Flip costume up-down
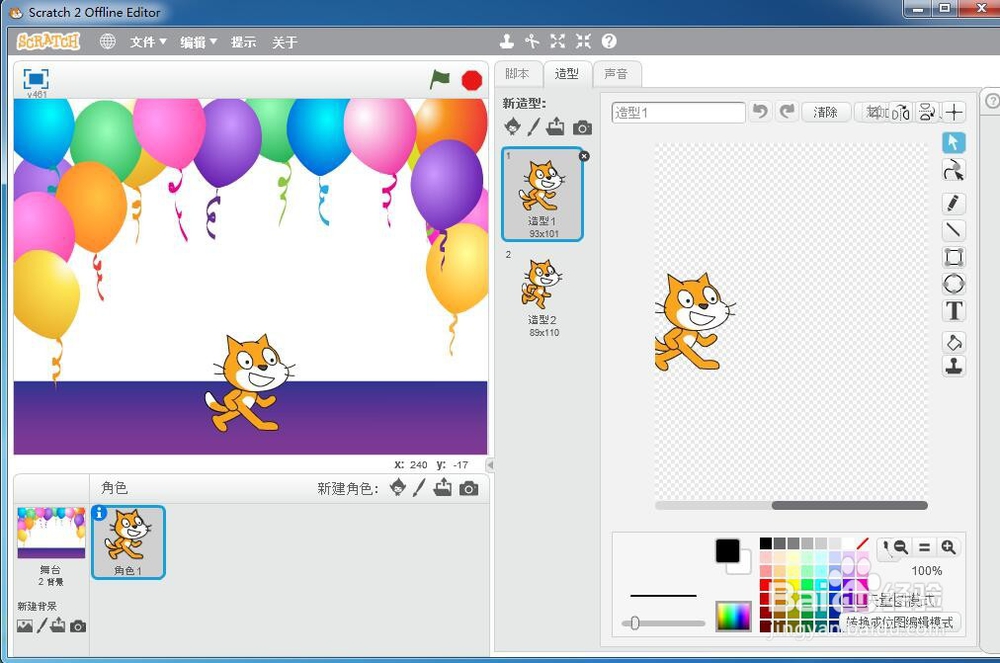Screen dimensions: 1000x663 [927, 113]
